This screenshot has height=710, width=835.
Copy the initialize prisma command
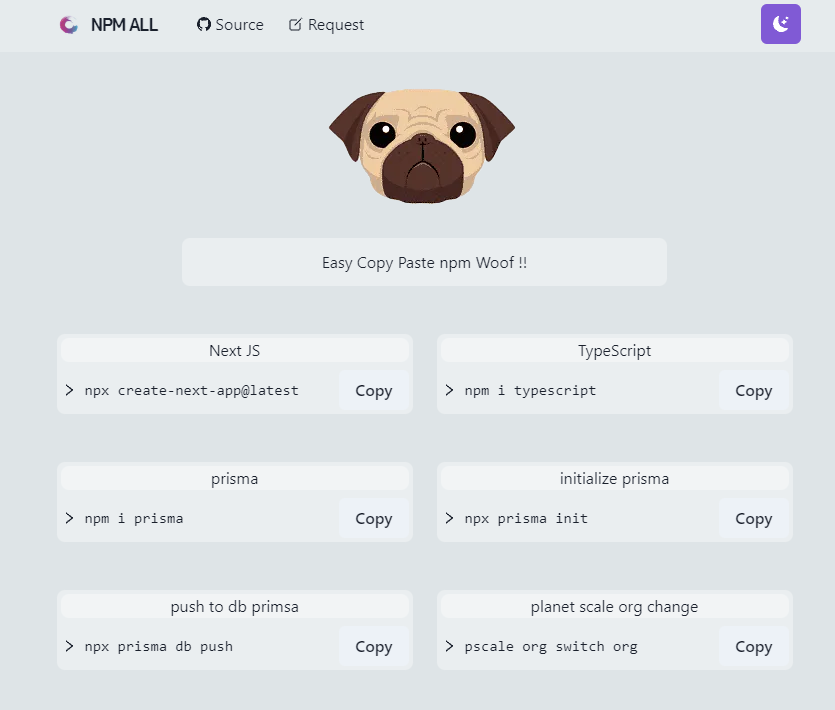pyautogui.click(x=753, y=518)
